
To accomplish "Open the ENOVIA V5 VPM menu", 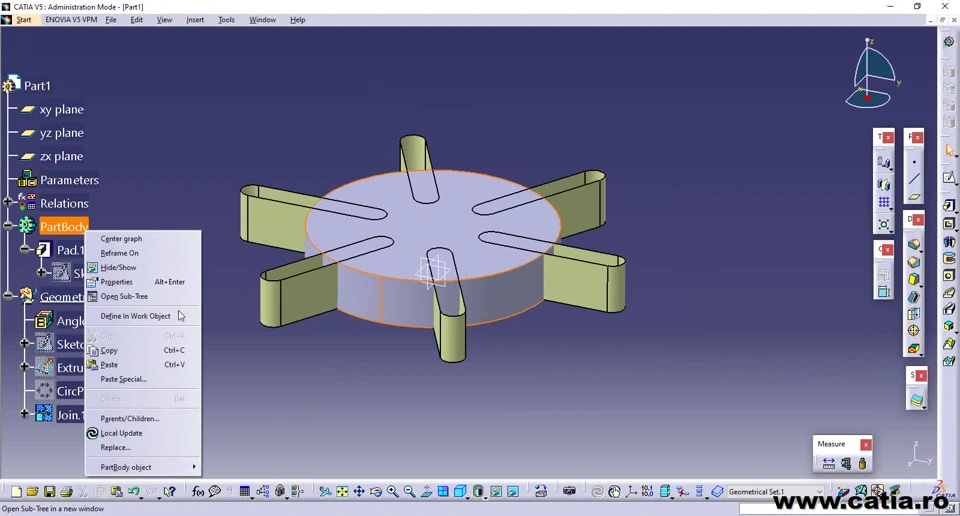I will 71,20.
